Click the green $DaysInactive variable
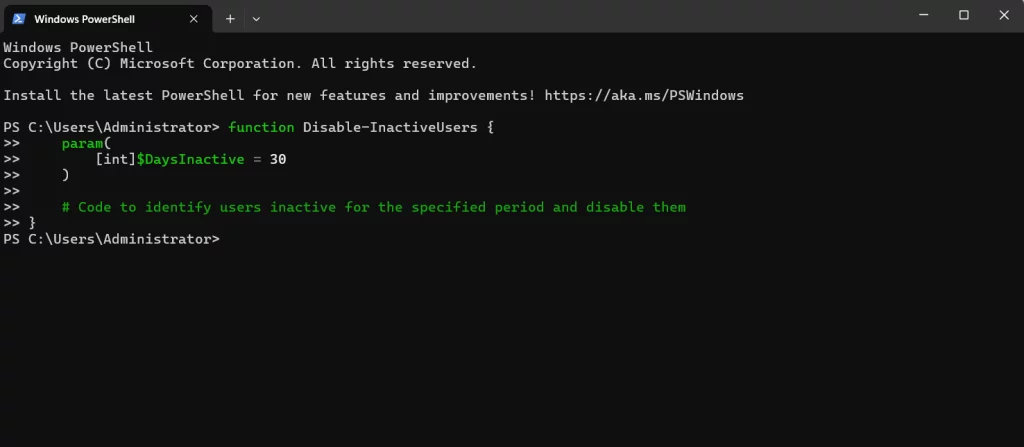Image resolution: width=1024 pixels, height=447 pixels. point(190,159)
